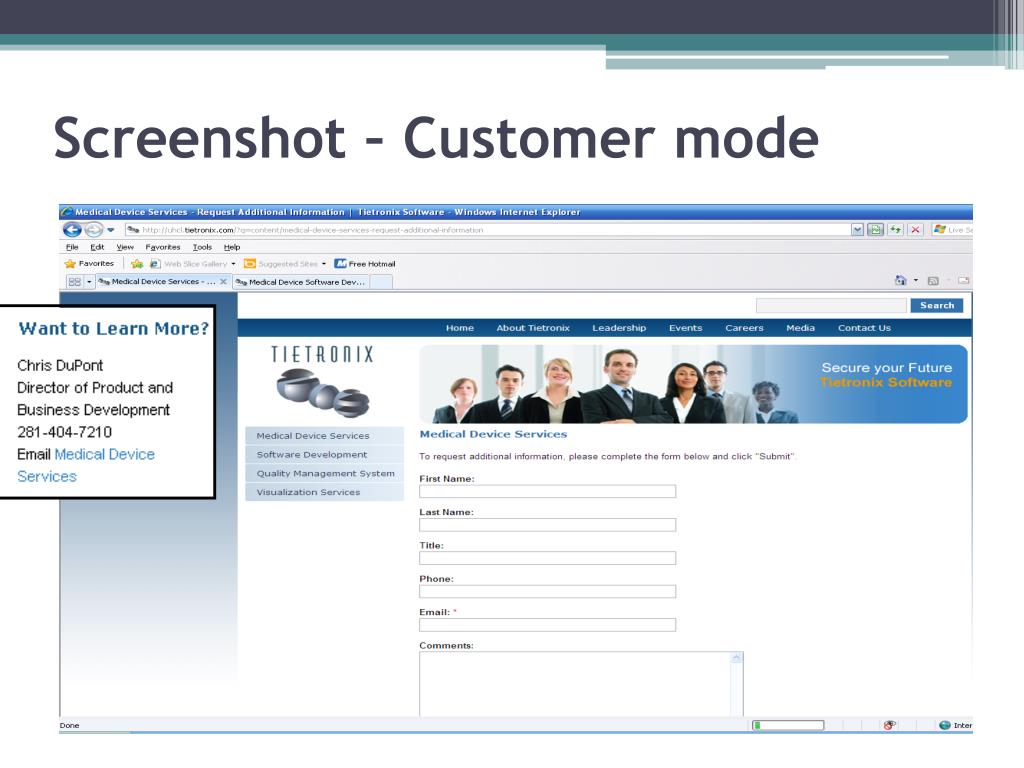Click Email Medical Device Services link

tap(86, 465)
